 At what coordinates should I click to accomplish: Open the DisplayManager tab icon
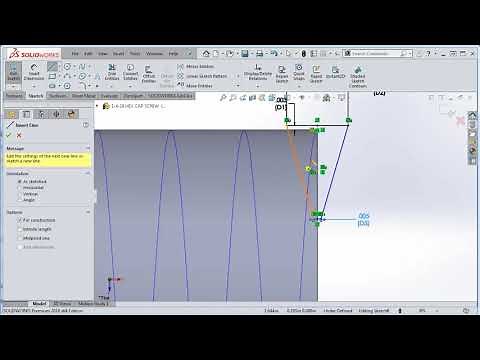[x=71, y=114]
